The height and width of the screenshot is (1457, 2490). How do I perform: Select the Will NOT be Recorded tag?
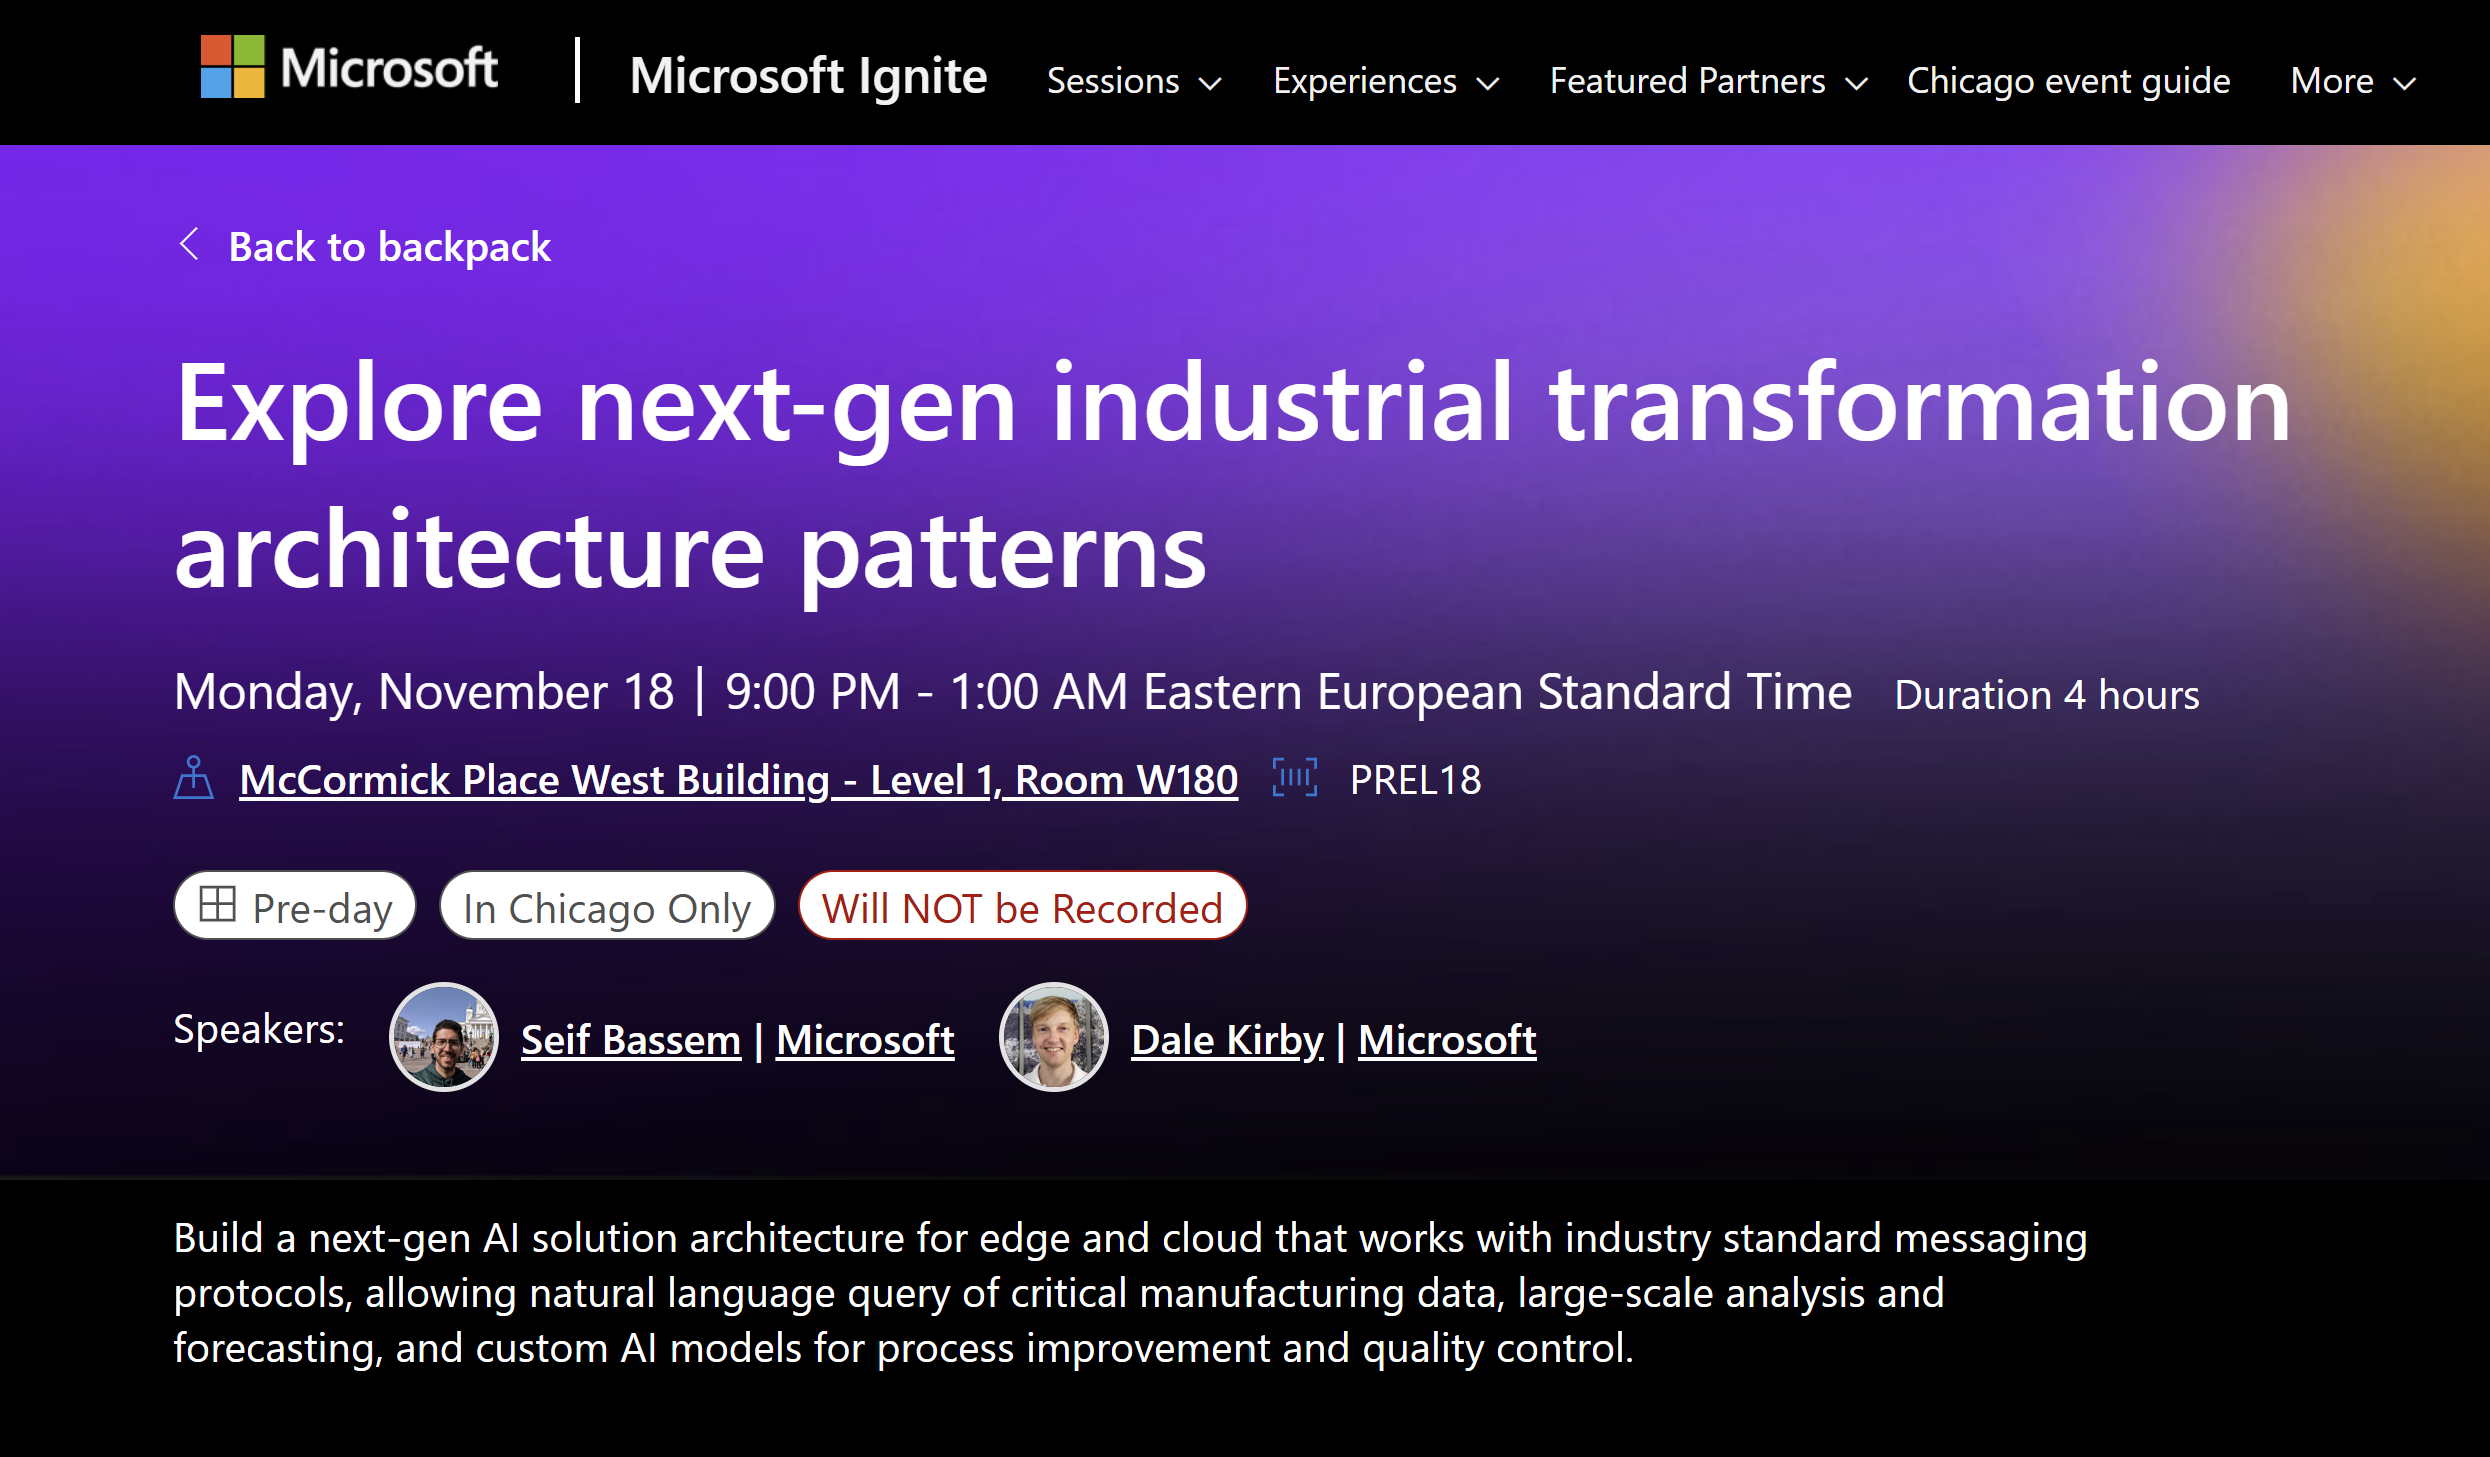click(x=1021, y=906)
